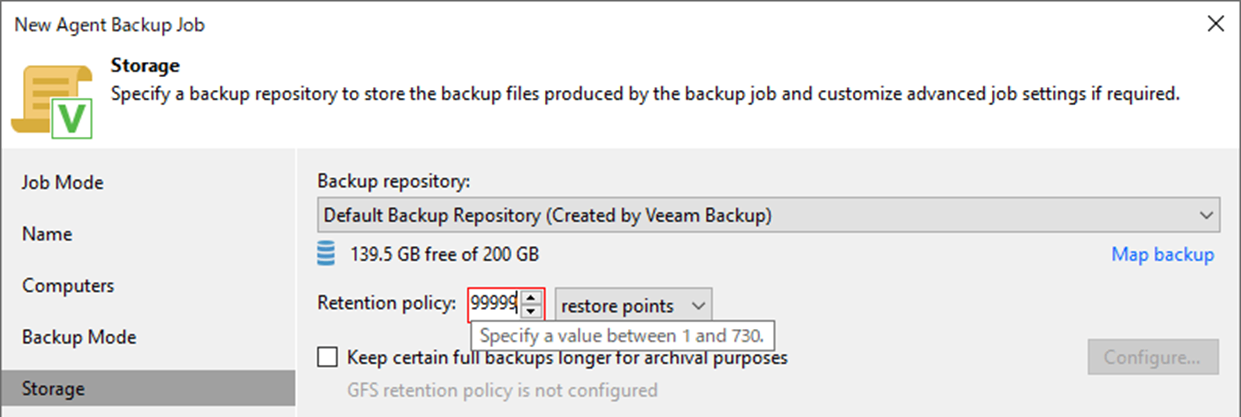Image resolution: width=1241 pixels, height=417 pixels.
Task: Click the blue database repository icon
Action: (x=326, y=254)
